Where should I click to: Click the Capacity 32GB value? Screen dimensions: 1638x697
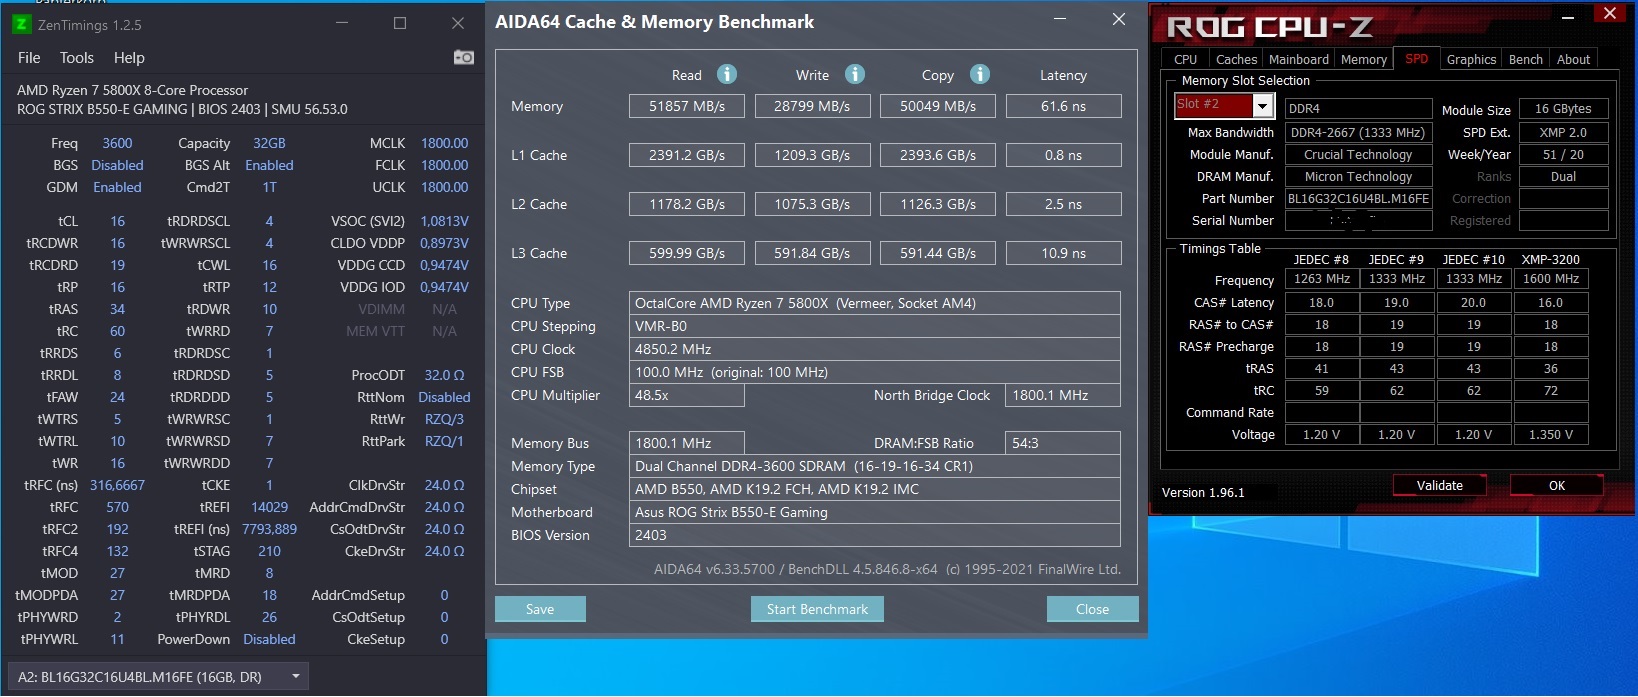point(269,143)
